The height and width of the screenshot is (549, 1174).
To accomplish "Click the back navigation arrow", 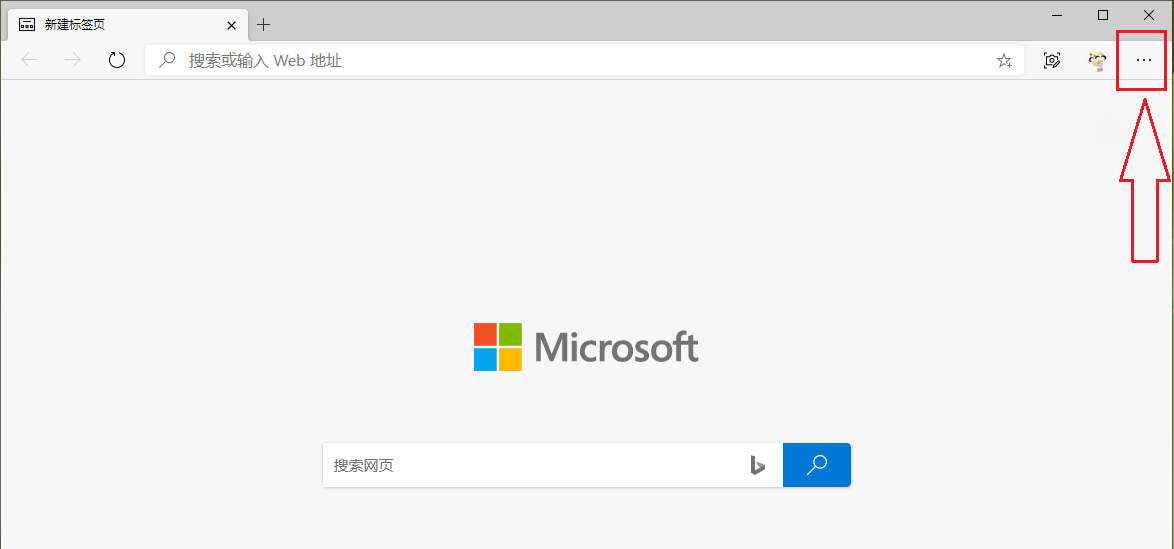I will 29,60.
